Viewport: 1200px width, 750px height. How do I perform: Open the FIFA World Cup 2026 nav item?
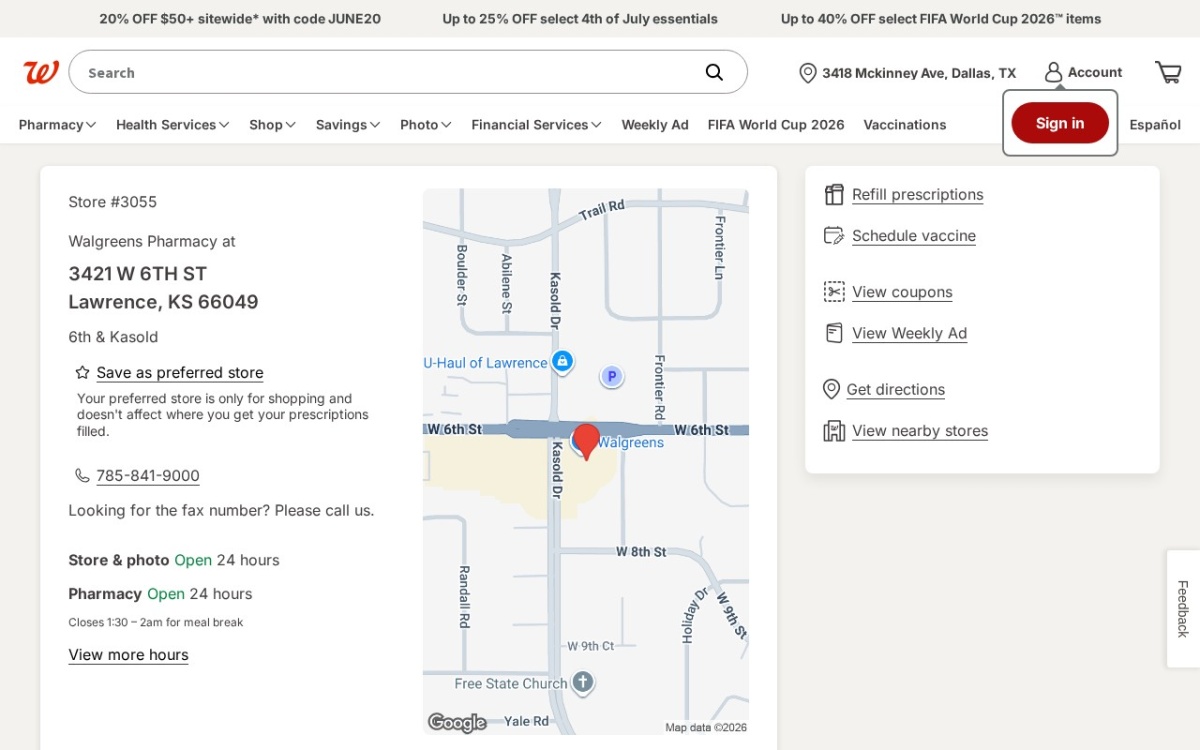776,124
